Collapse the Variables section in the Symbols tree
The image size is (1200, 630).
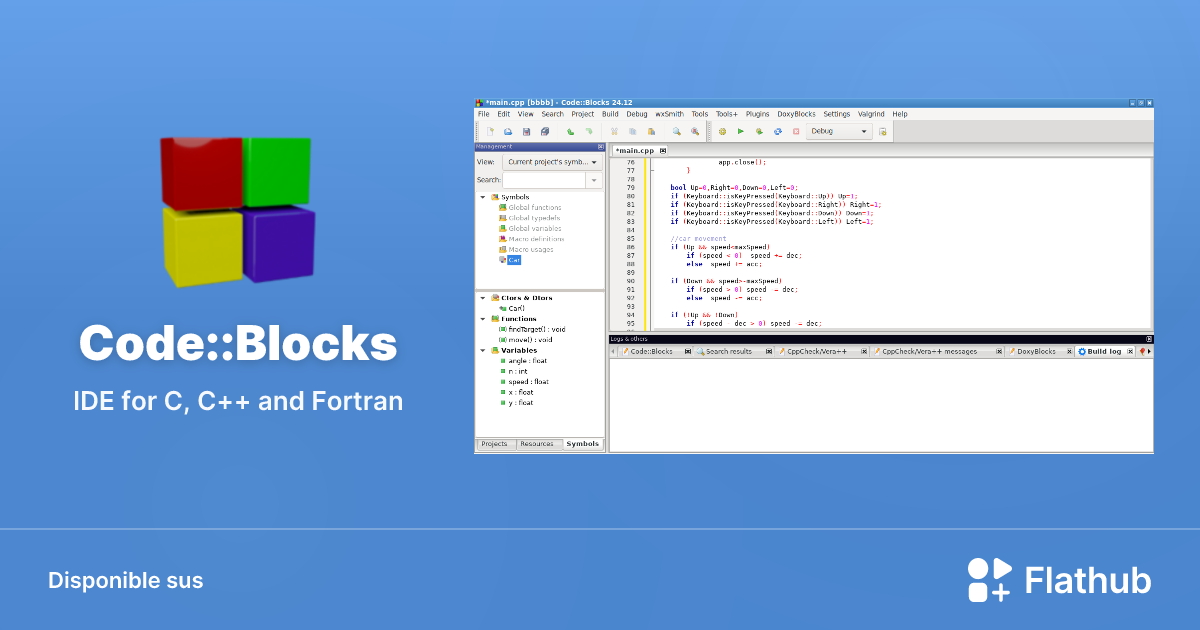click(x=483, y=350)
